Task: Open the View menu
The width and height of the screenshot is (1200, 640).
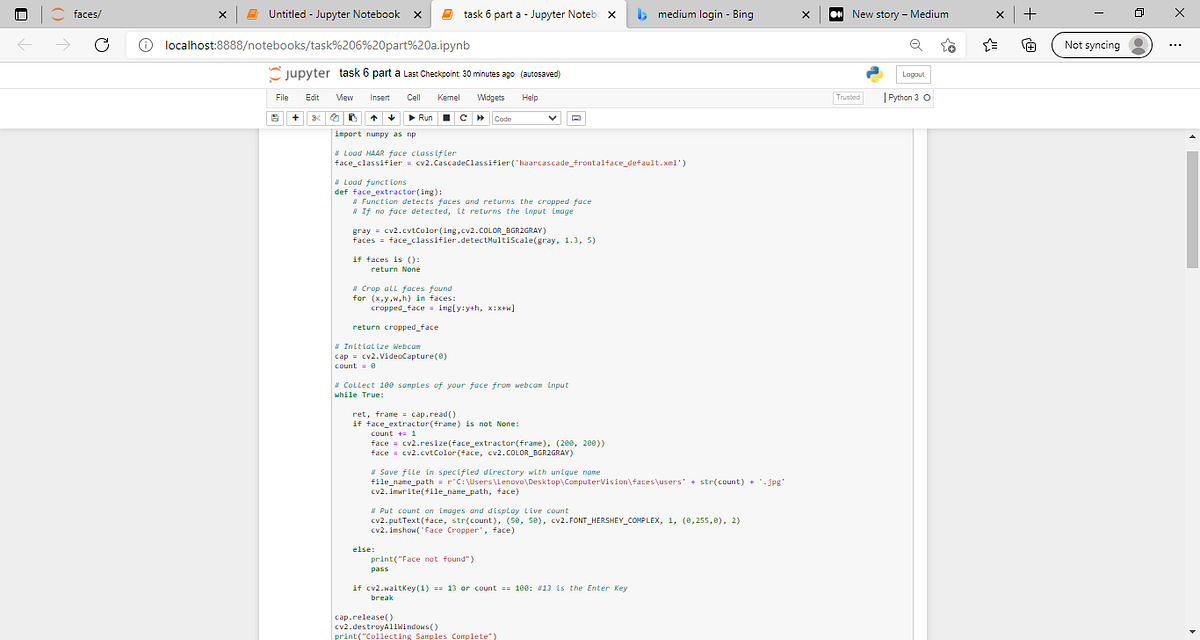Action: (x=344, y=98)
